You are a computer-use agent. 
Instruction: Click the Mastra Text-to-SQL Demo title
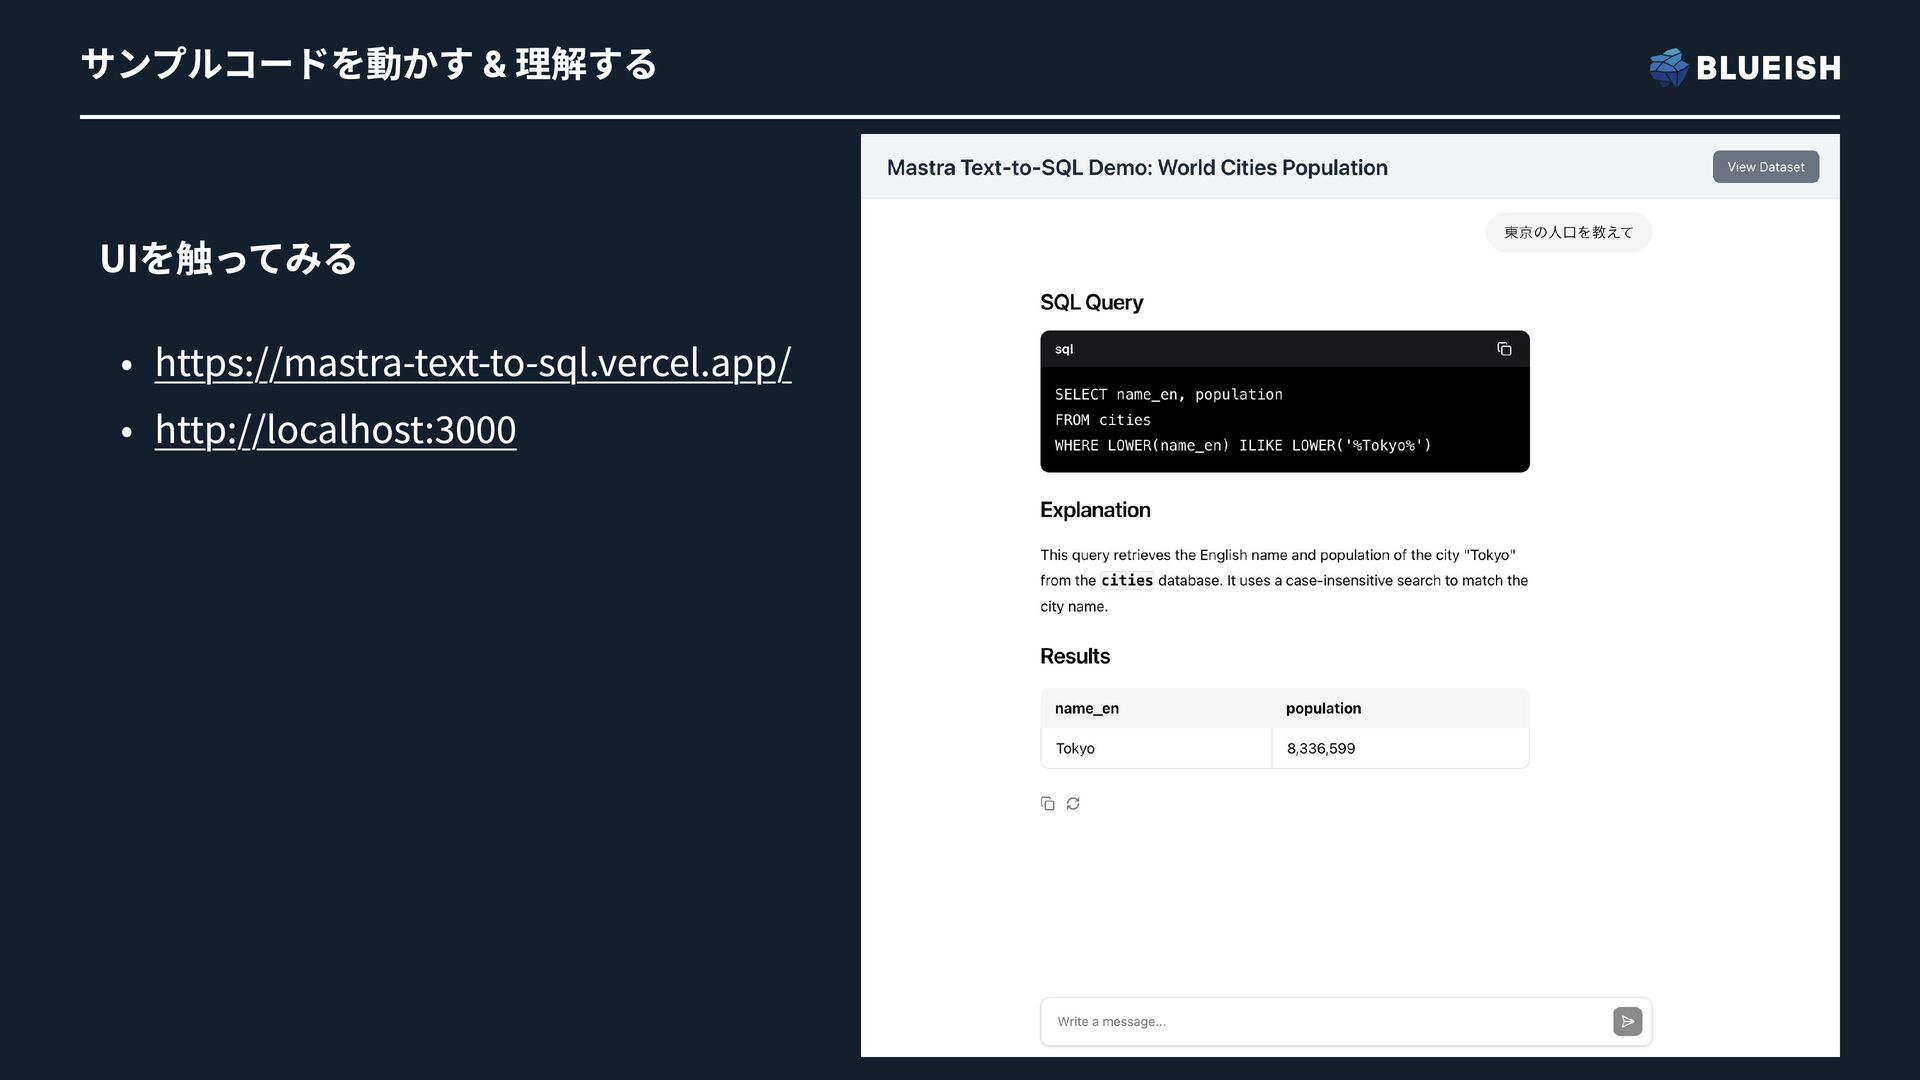1136,168
